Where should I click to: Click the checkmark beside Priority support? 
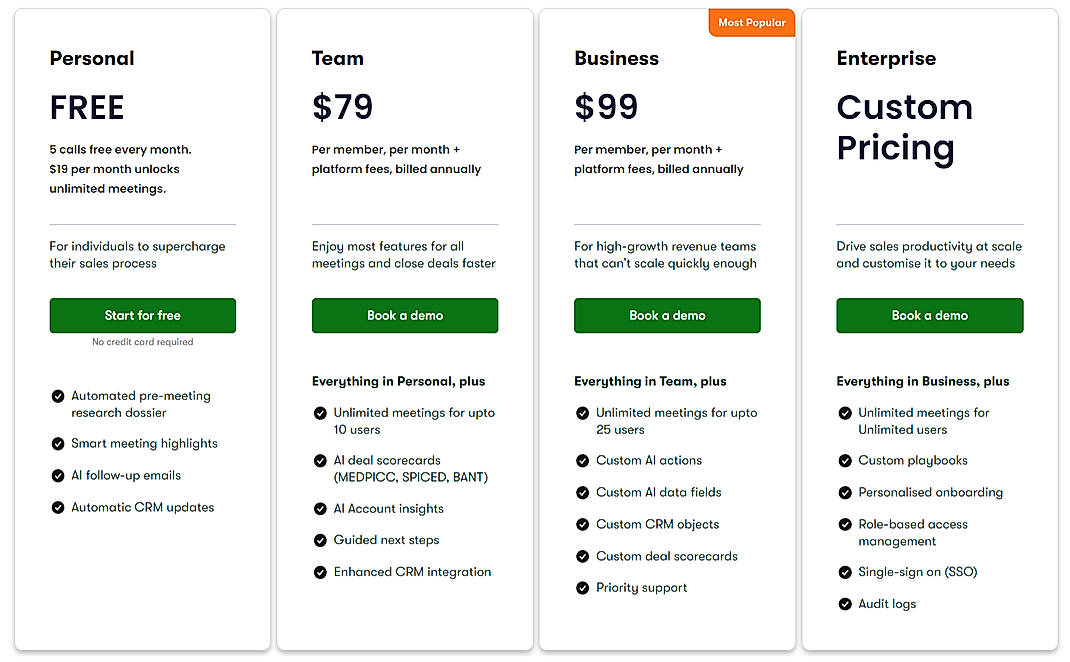583,588
